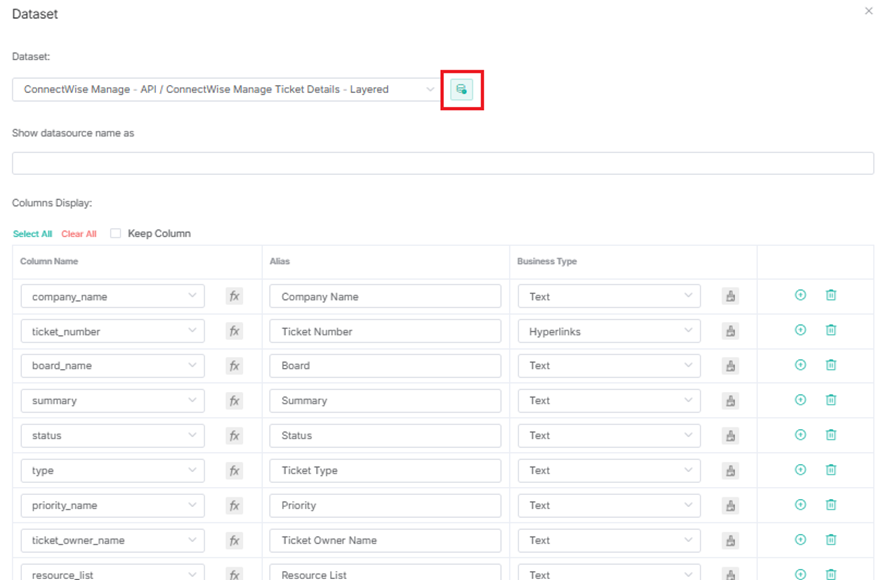Viewport: 894px width, 580px height.
Task: Delete the priority_name column row
Action: pos(830,505)
